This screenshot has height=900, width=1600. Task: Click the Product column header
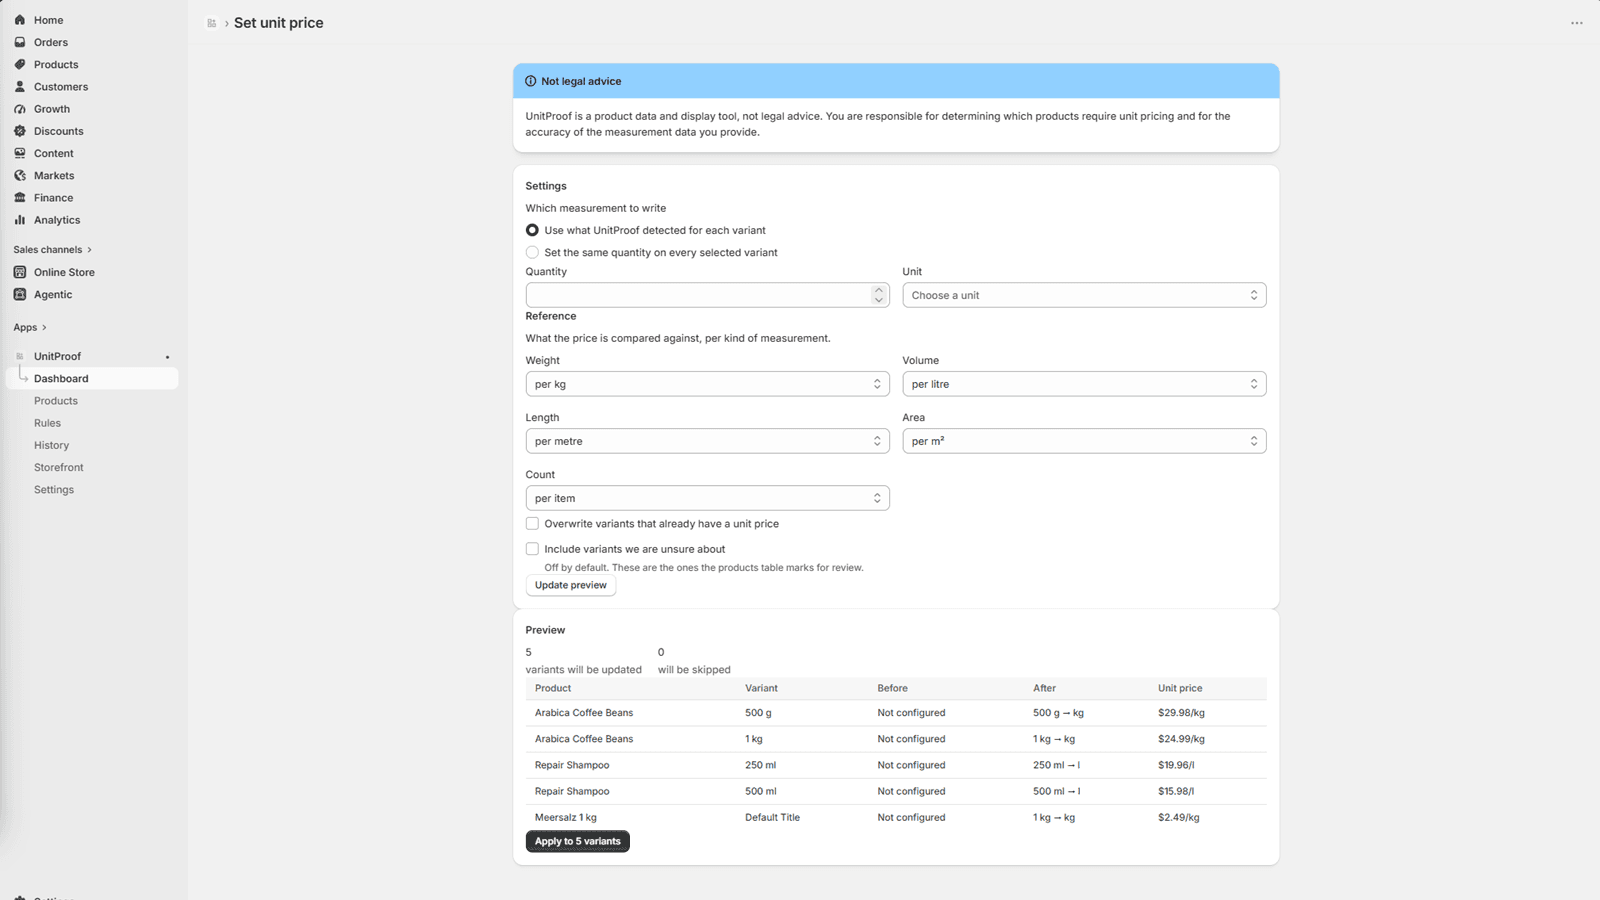point(553,688)
